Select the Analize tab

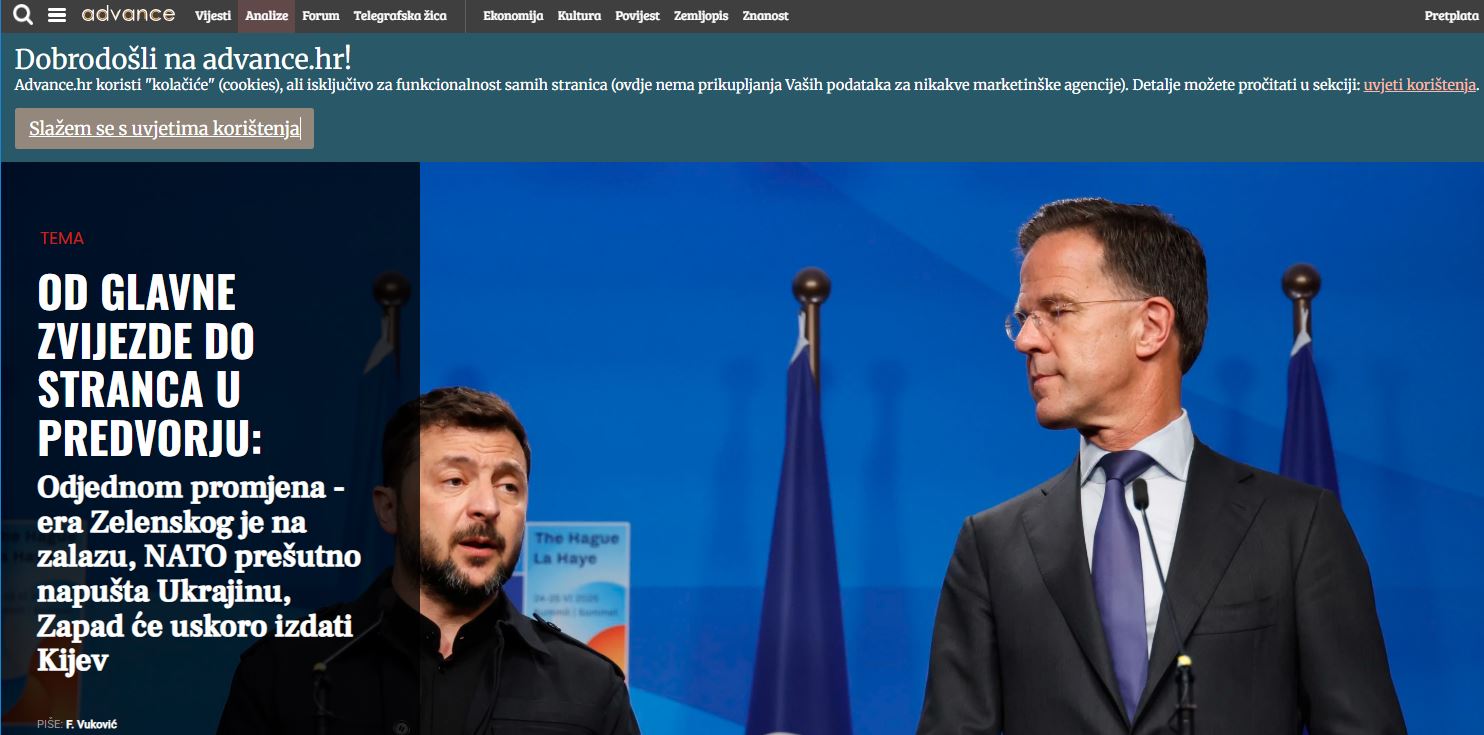tap(266, 16)
